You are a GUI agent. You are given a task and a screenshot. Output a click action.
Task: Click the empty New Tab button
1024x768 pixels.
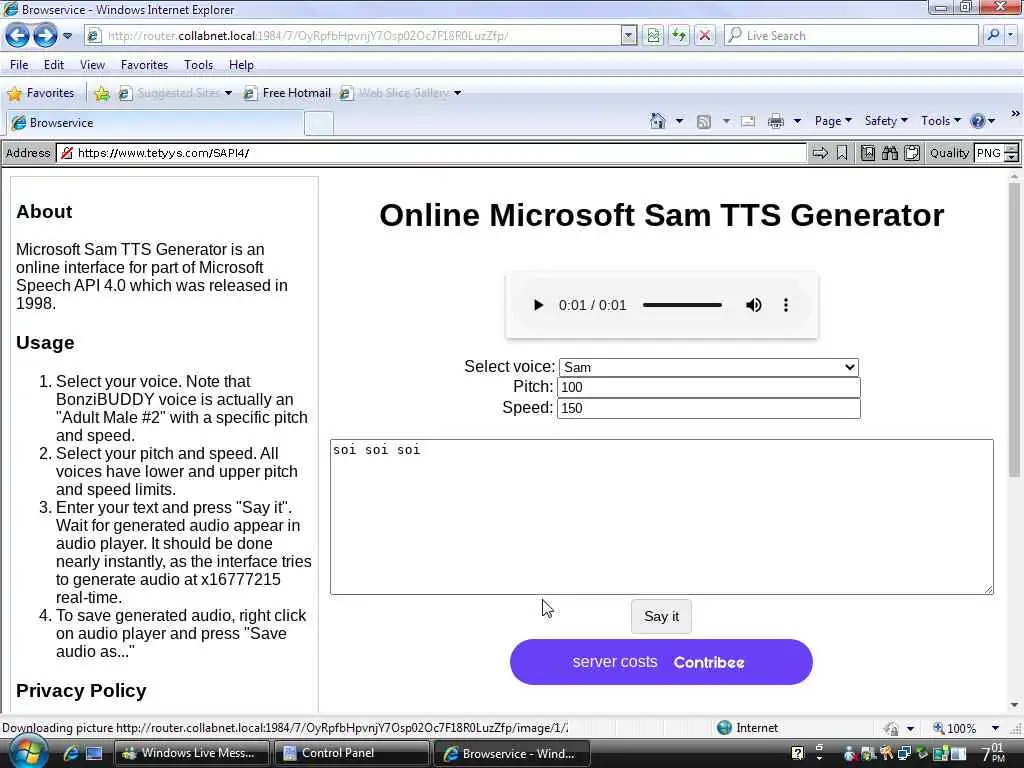point(319,123)
